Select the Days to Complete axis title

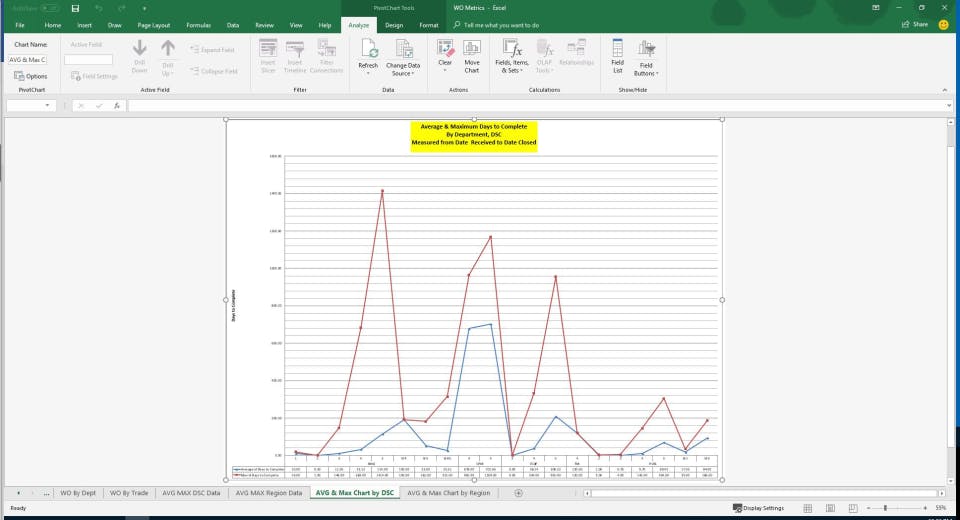click(x=233, y=306)
